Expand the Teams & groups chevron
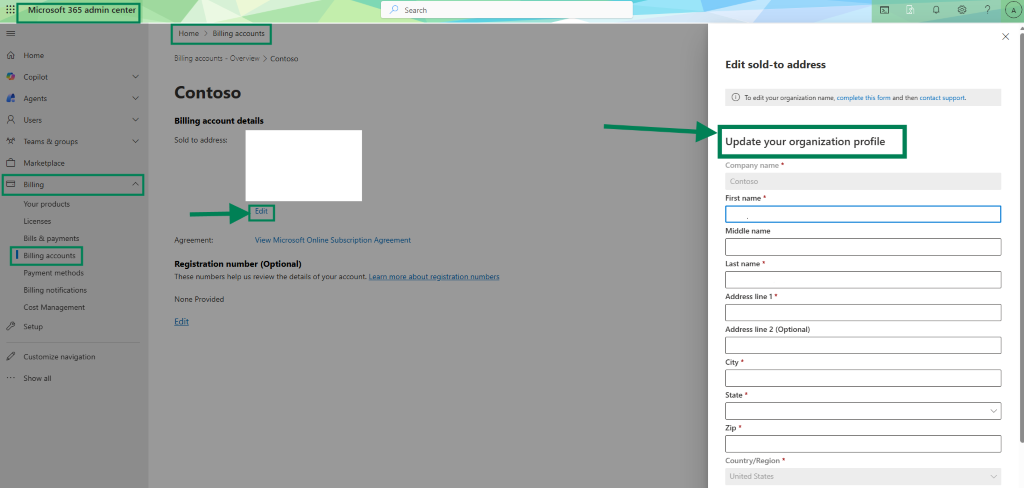 point(135,142)
